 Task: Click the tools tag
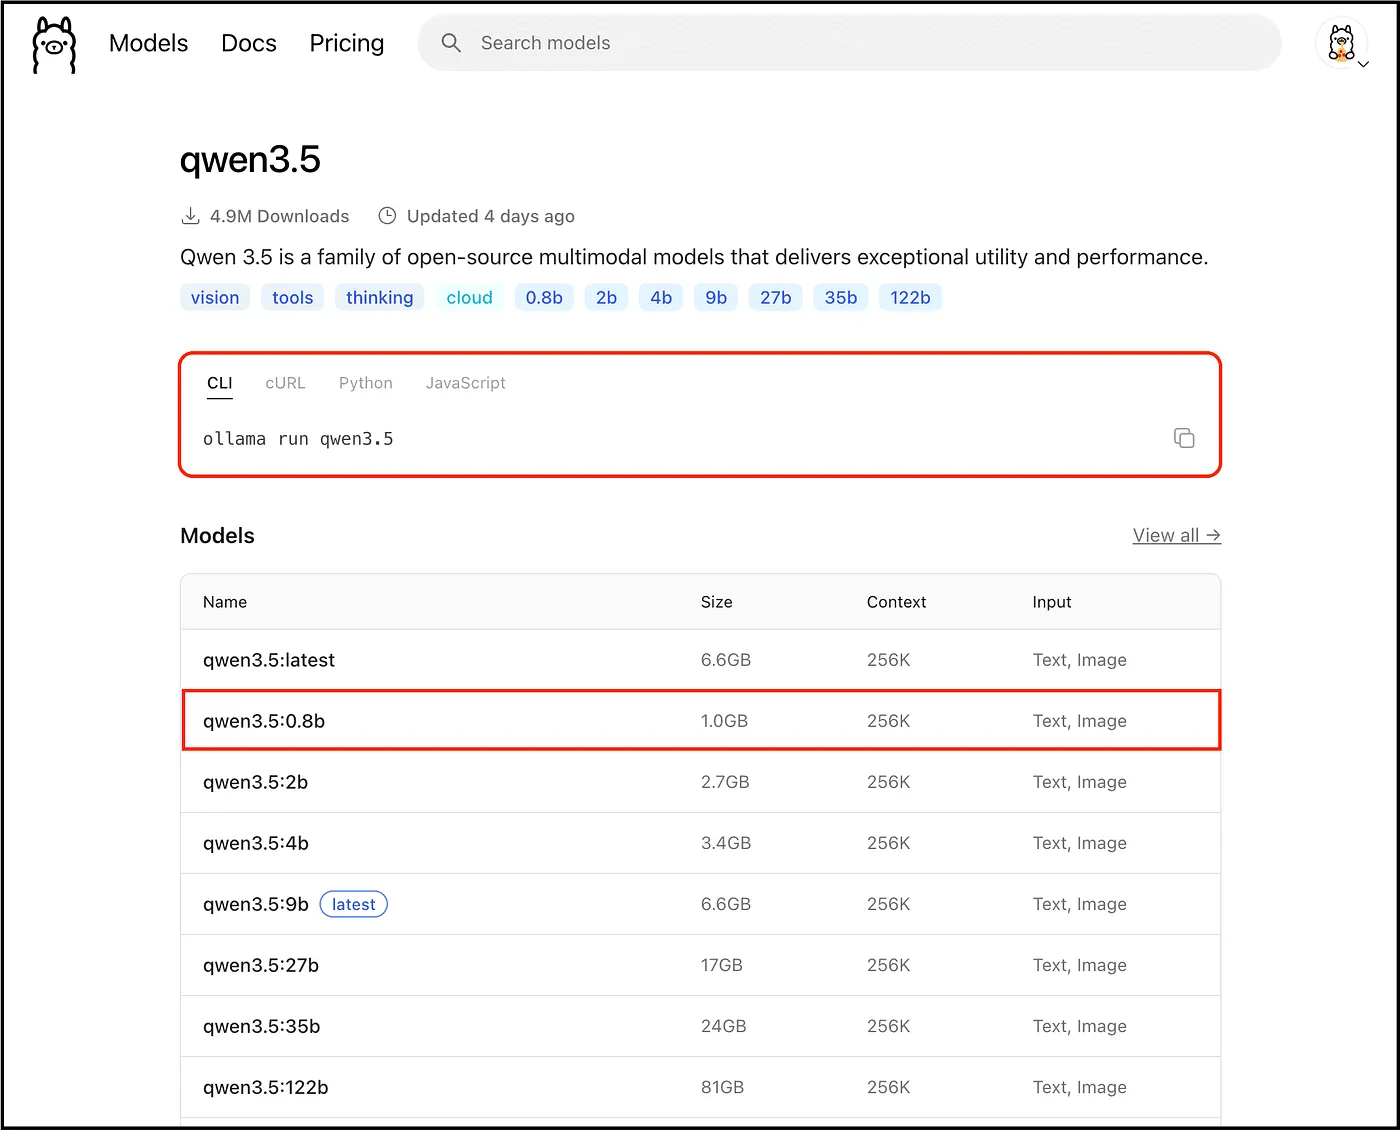293,297
